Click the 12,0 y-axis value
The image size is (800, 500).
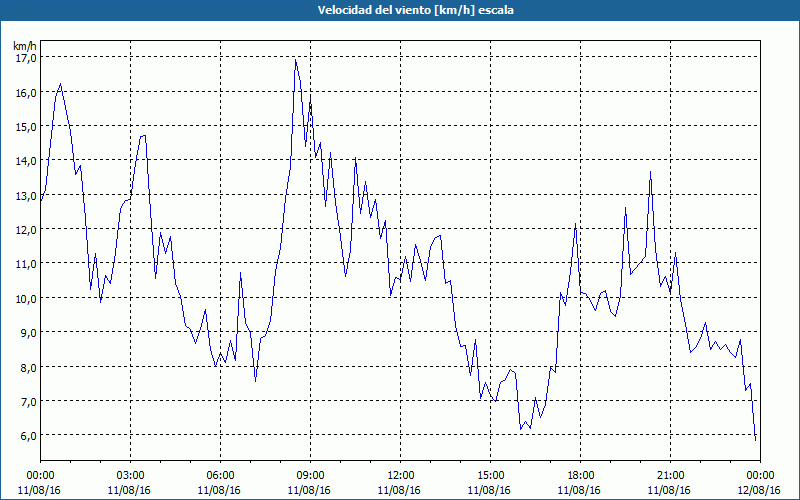point(26,230)
